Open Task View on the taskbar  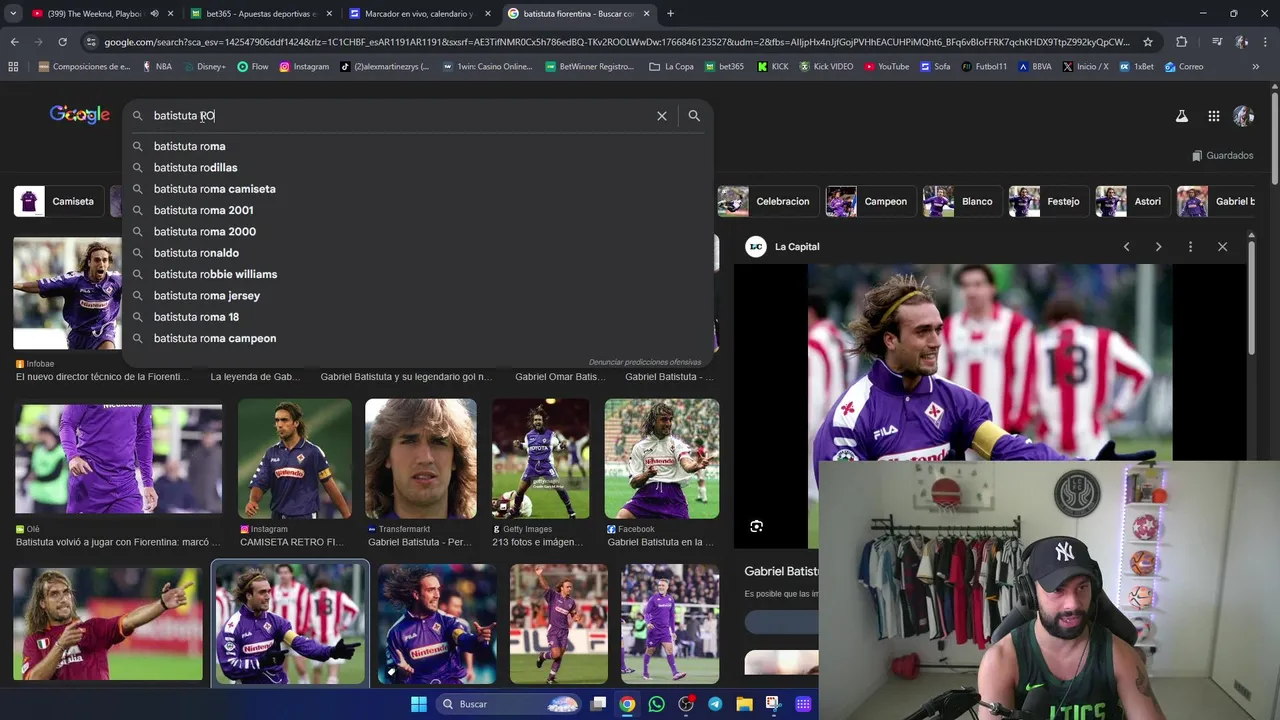[598, 704]
